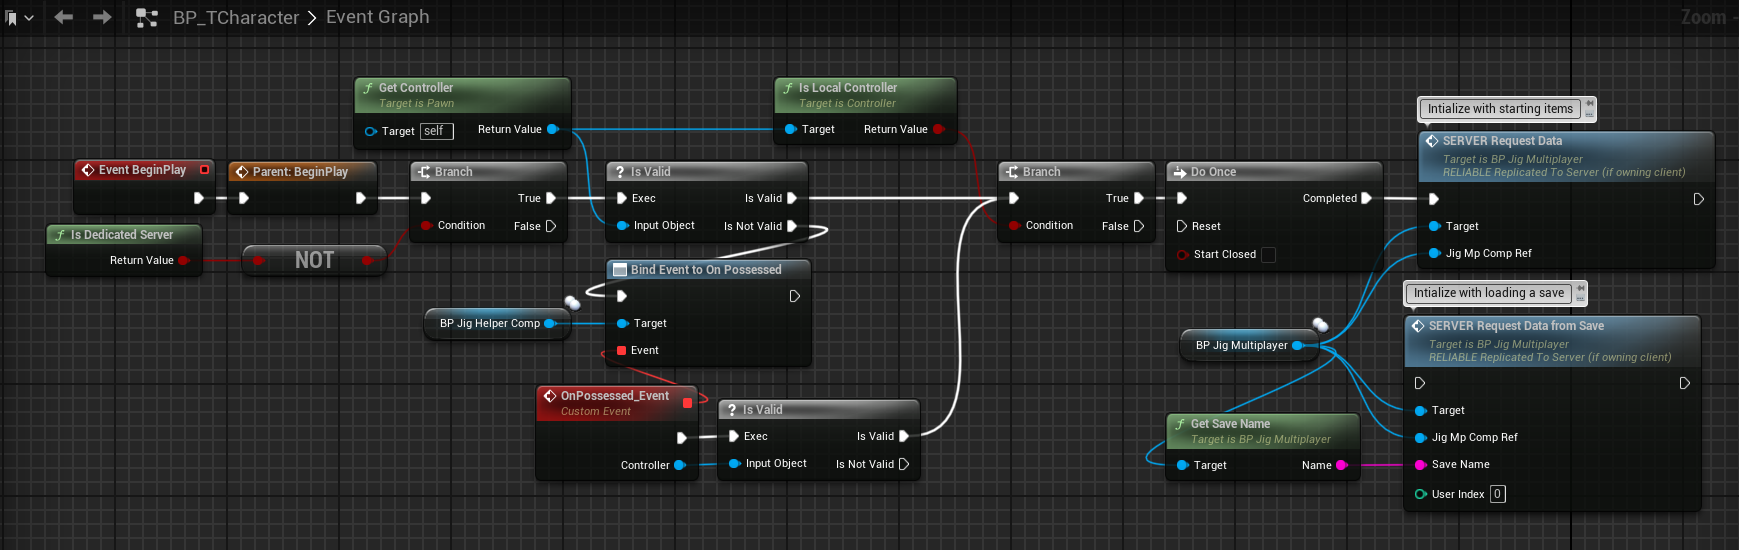Select the Bind Event to On Possessed header

[x=707, y=270]
